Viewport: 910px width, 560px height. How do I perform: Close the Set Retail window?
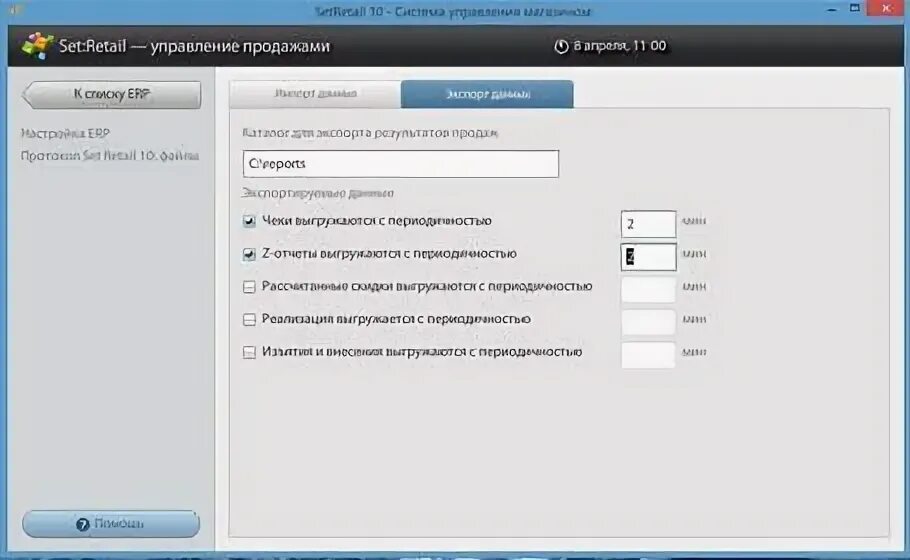pyautogui.click(x=887, y=8)
